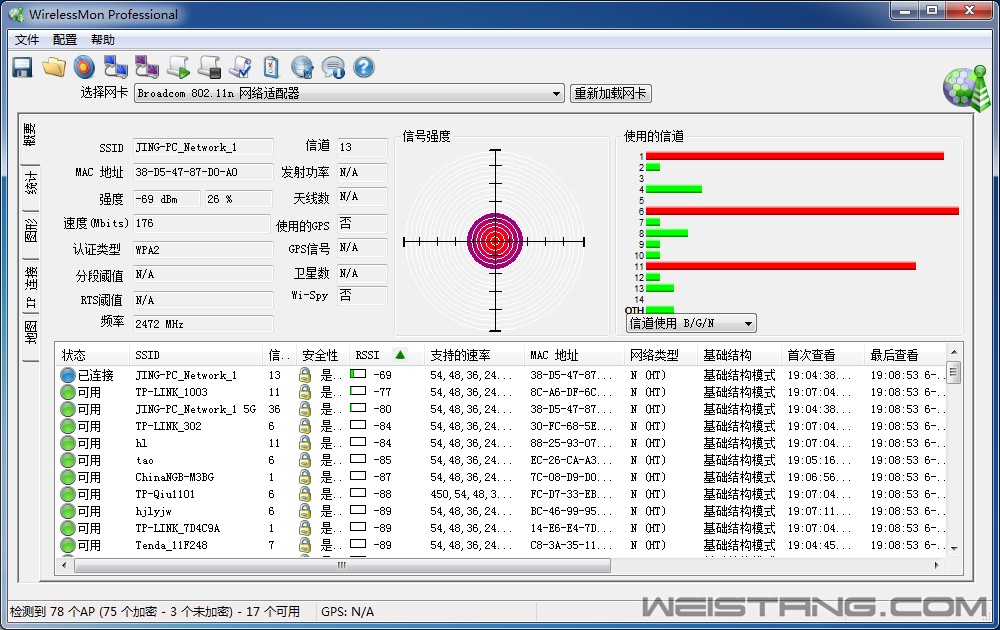The width and height of the screenshot is (1000, 630).
Task: Click the globe with checkmark icon
Action: pos(302,67)
